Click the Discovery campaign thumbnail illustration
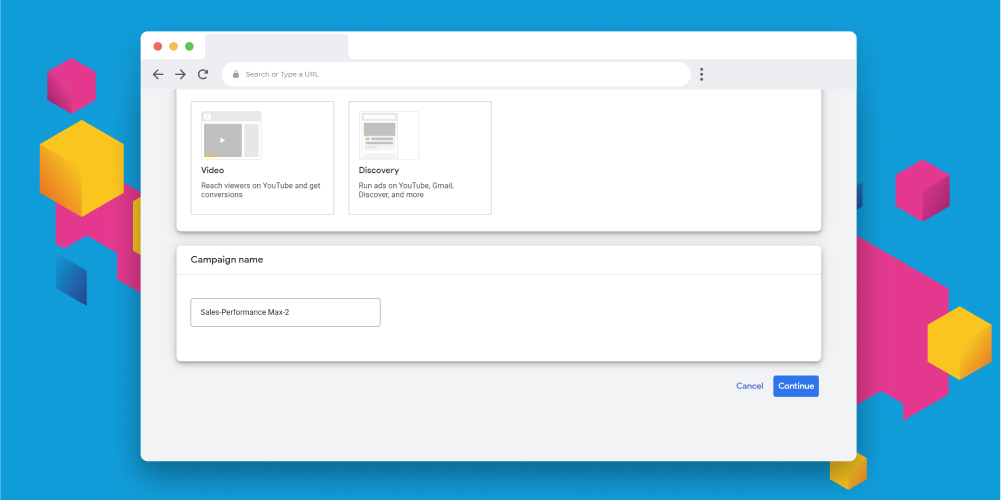The width and height of the screenshot is (1001, 500). tap(389, 135)
